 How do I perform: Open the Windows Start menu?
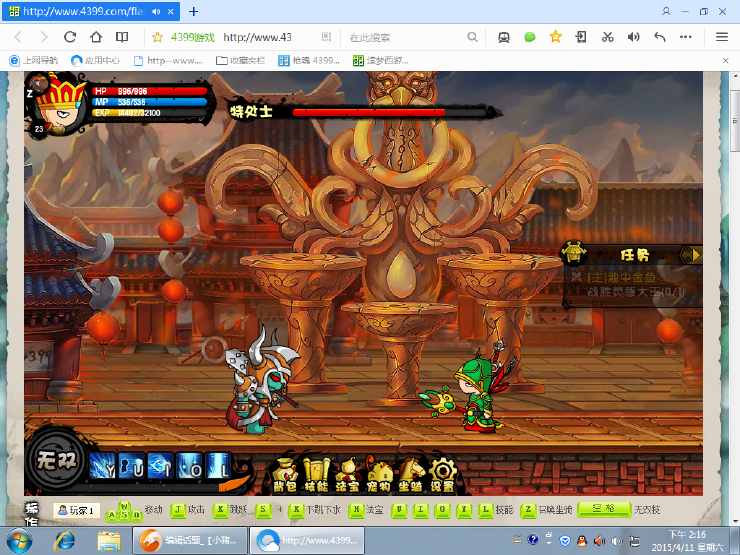click(x=19, y=541)
